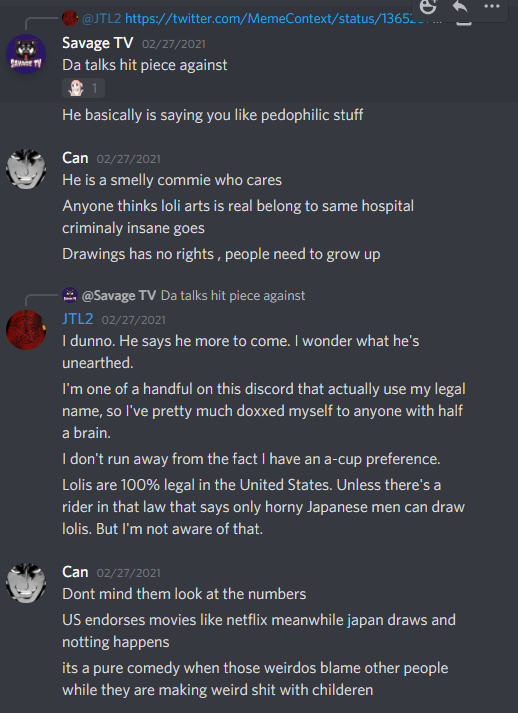Click the @Savage TV mention in reply
This screenshot has width=518, height=713.
pos(119,296)
